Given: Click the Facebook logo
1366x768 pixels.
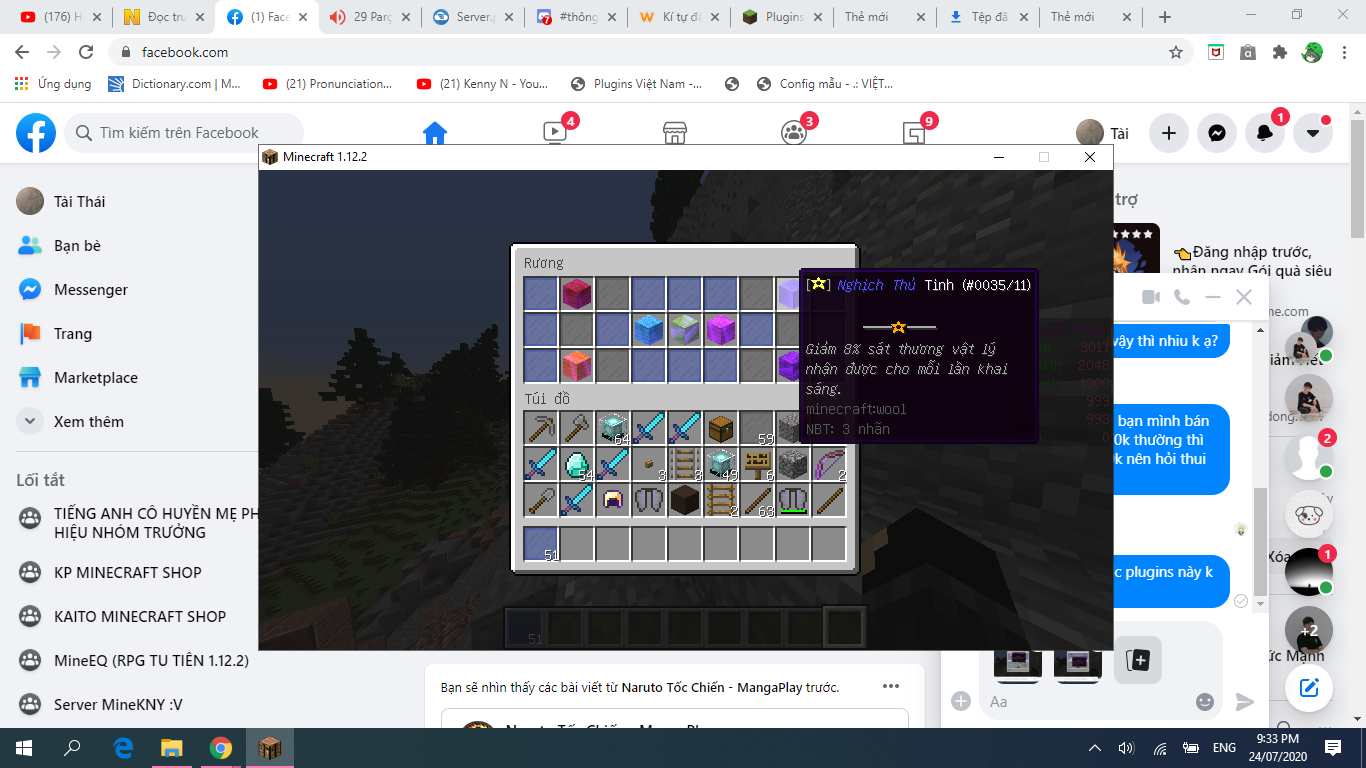Looking at the screenshot, I should click(x=36, y=133).
